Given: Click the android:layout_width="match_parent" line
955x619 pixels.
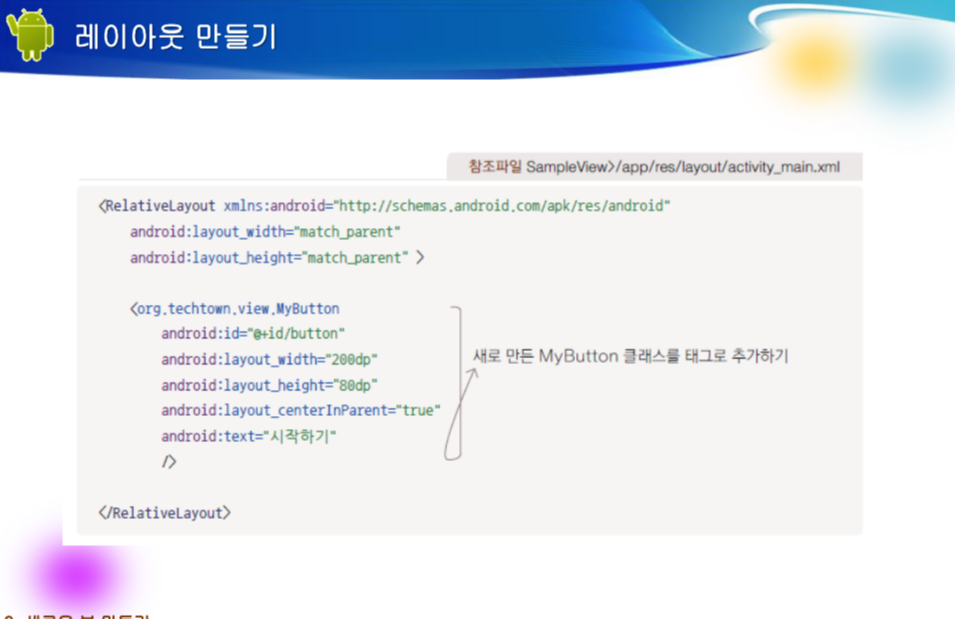Looking at the screenshot, I should [x=265, y=232].
